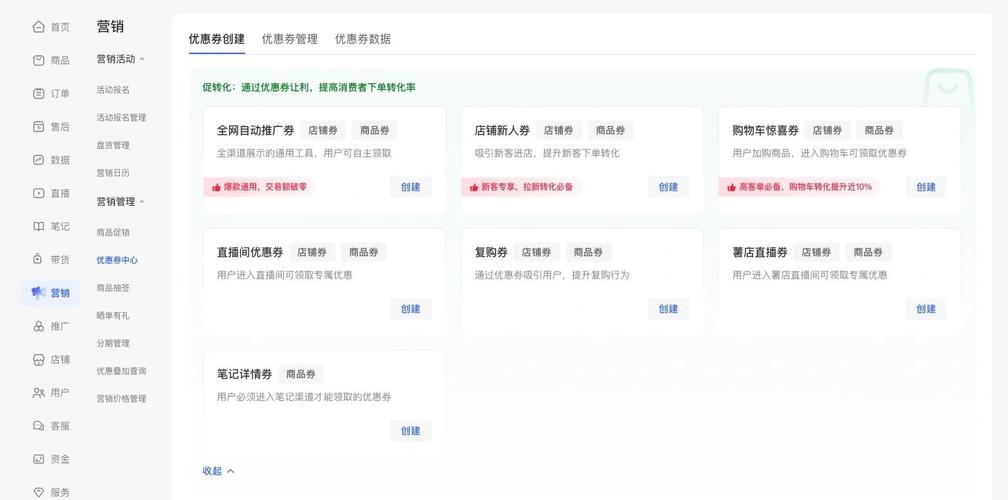The image size is (1008, 500).
Task: Click the 直播 live stream icon
Action: [39, 193]
